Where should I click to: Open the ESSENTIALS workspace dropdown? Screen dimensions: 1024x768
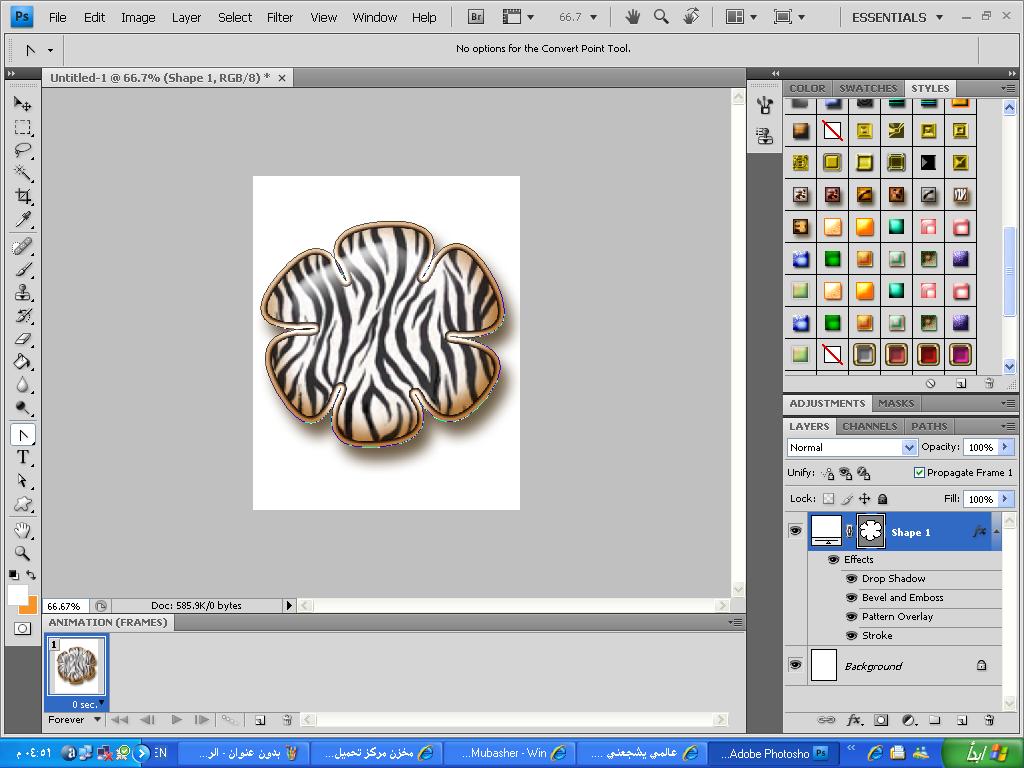pyautogui.click(x=897, y=17)
